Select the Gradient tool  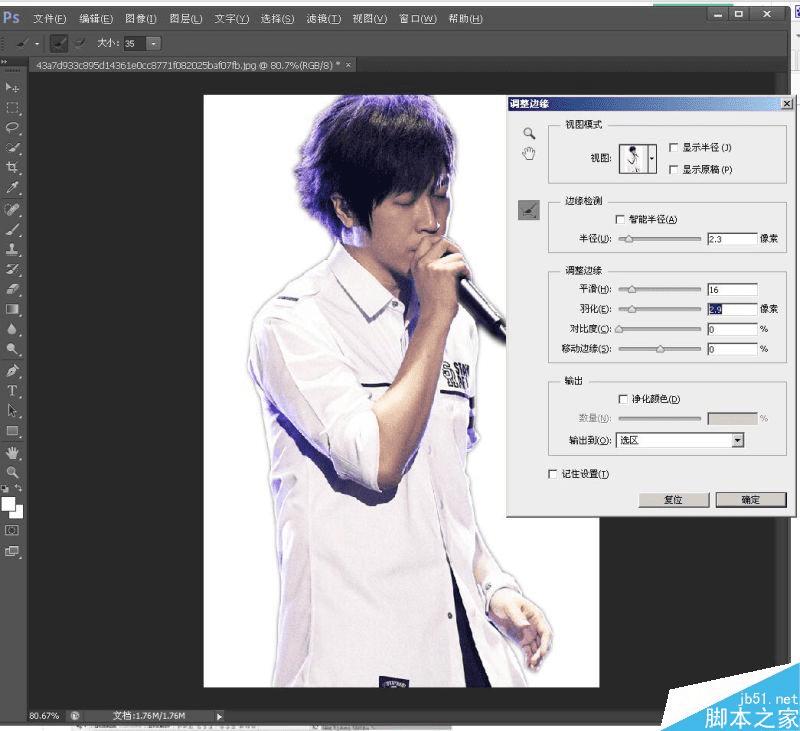[12, 309]
